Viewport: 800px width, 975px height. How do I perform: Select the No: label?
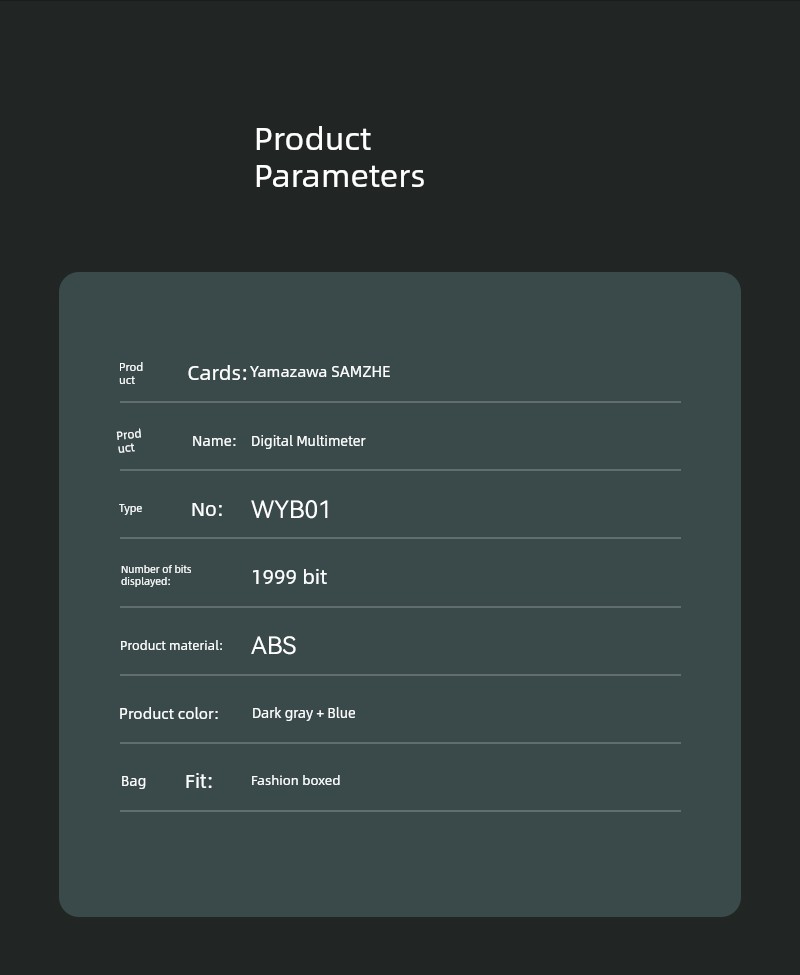[207, 509]
